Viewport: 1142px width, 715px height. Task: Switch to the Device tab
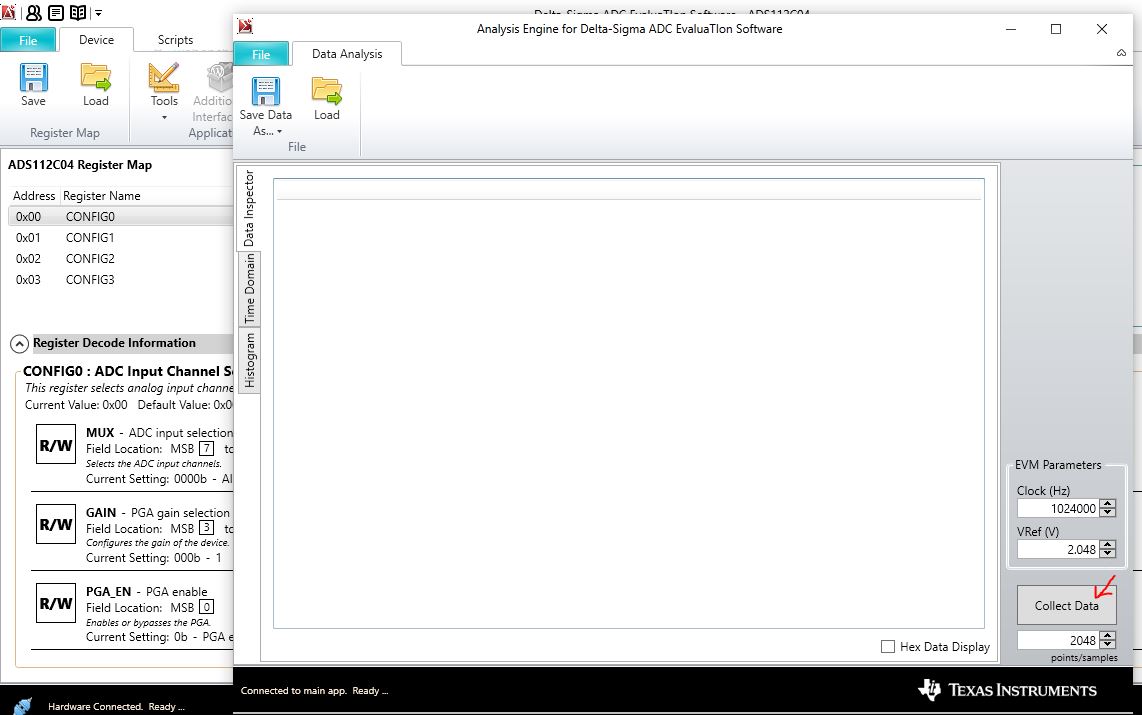96,40
